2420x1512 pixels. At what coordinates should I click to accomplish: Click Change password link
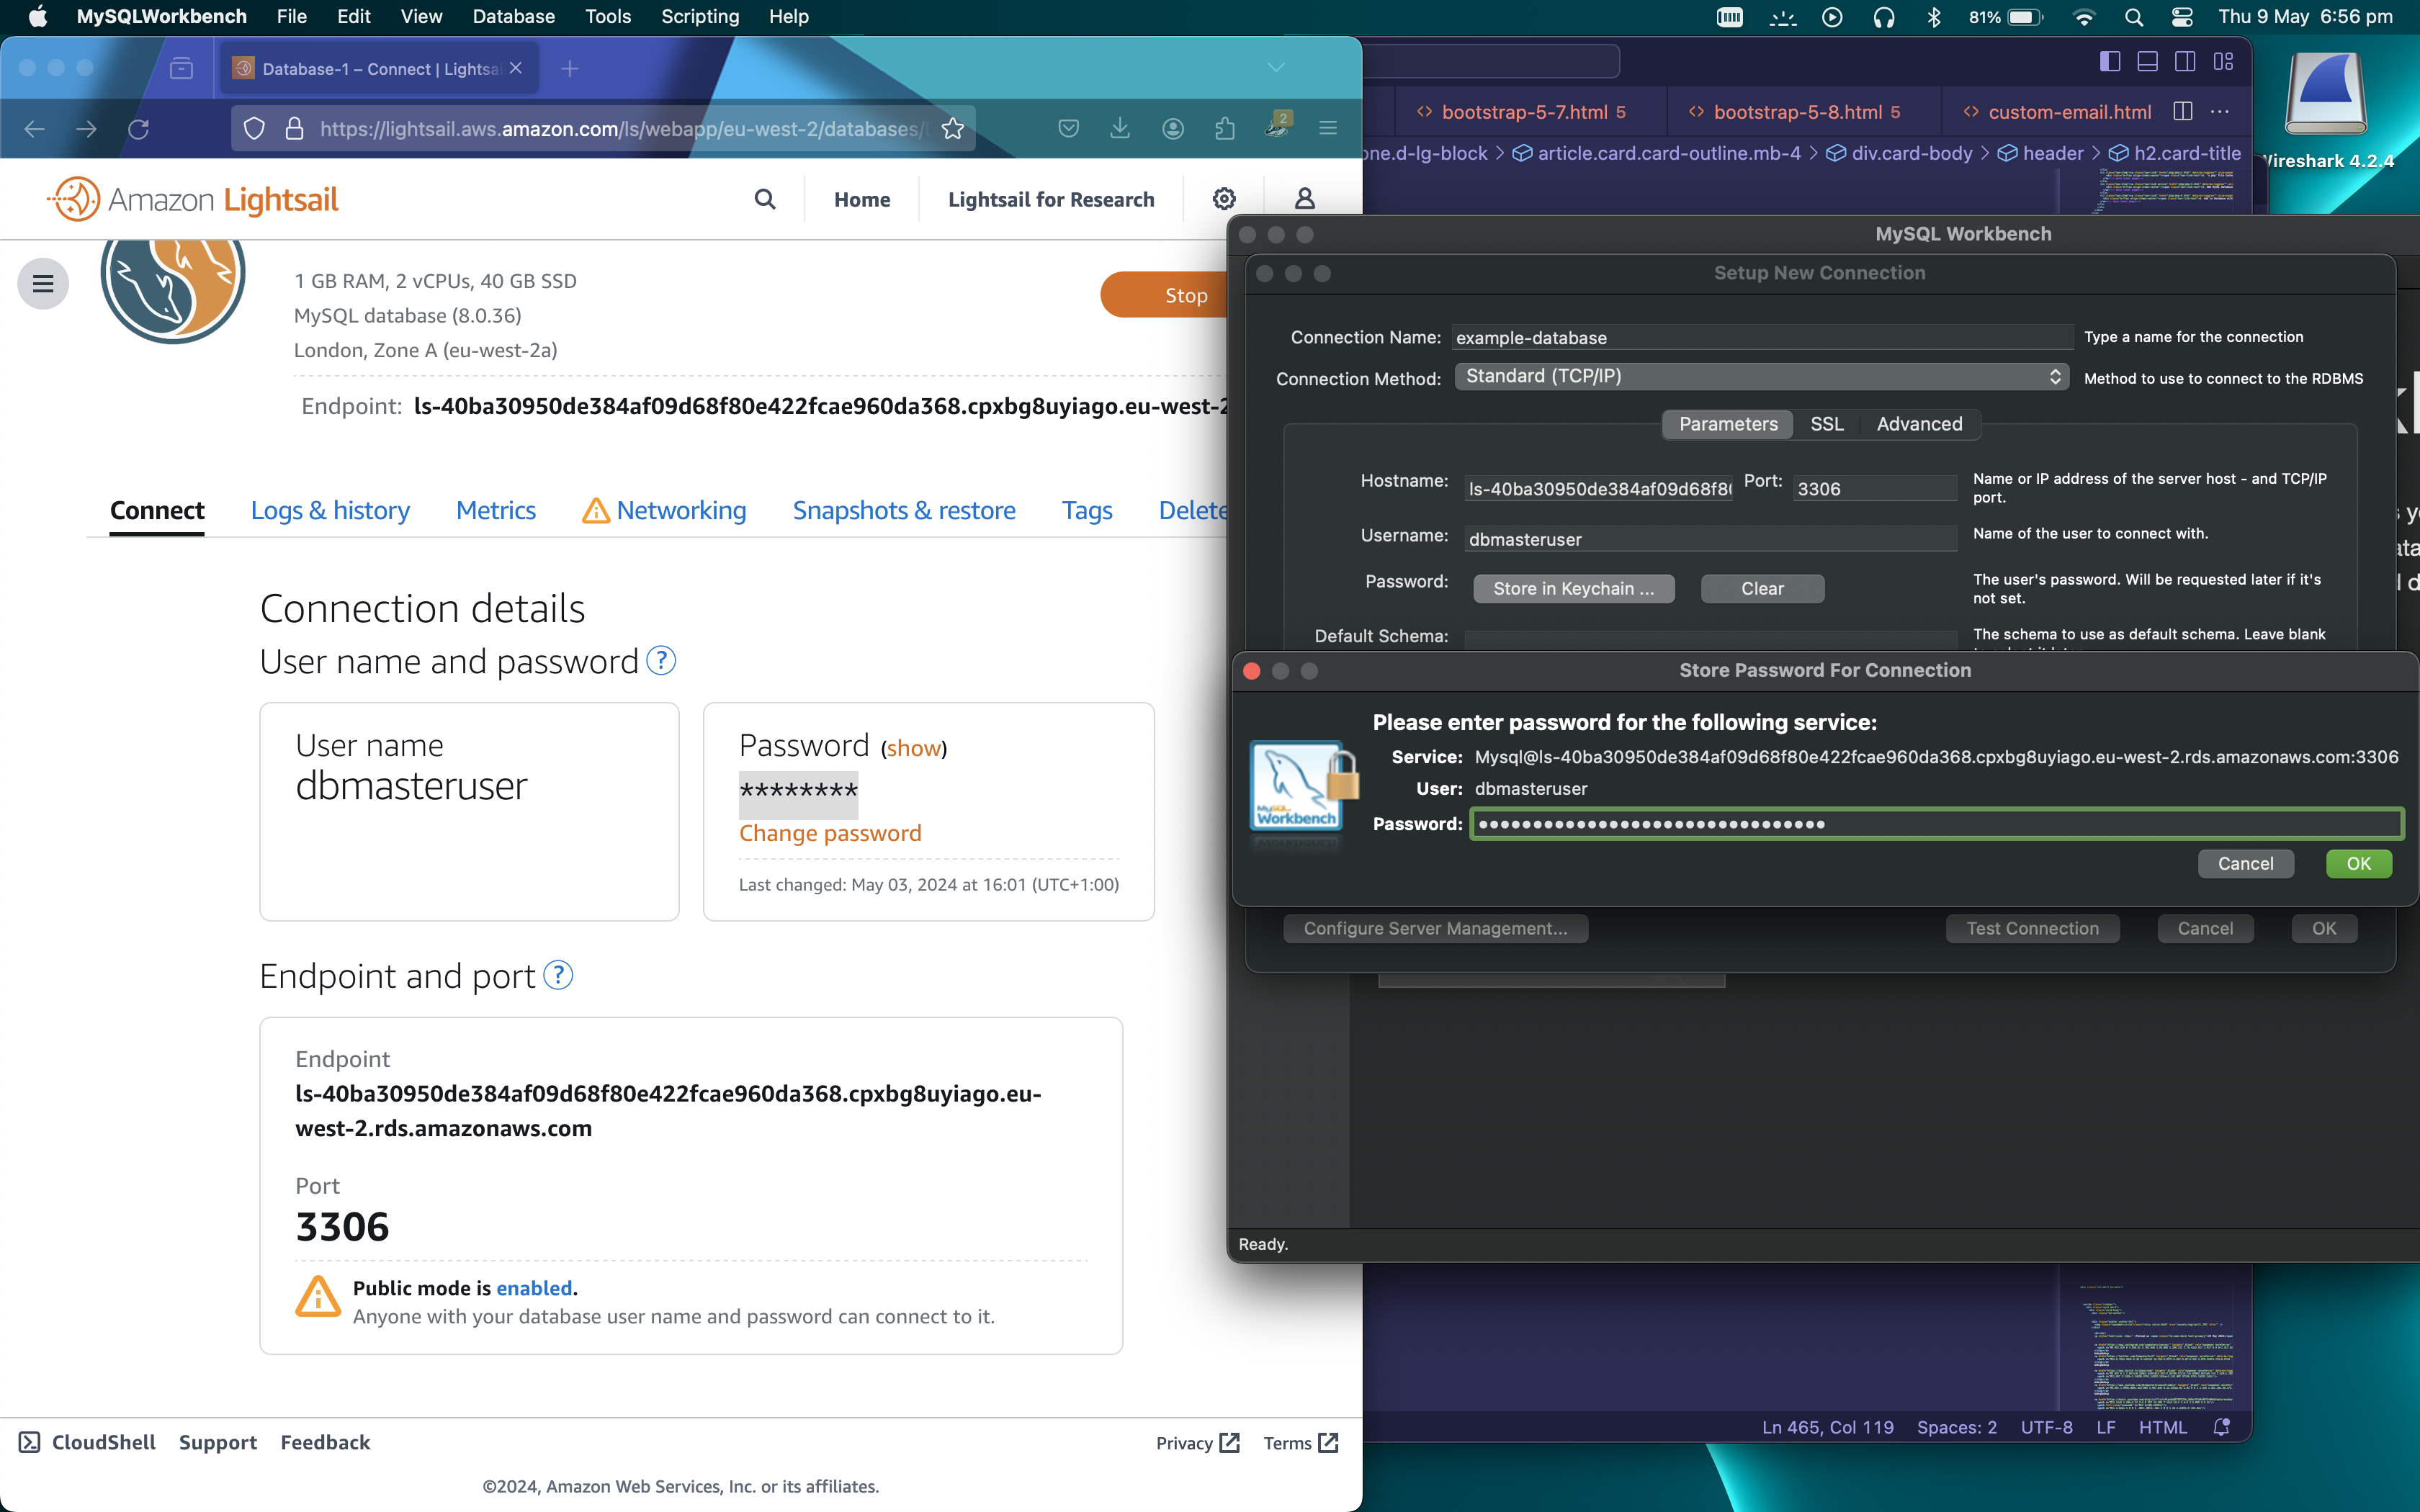(x=830, y=833)
